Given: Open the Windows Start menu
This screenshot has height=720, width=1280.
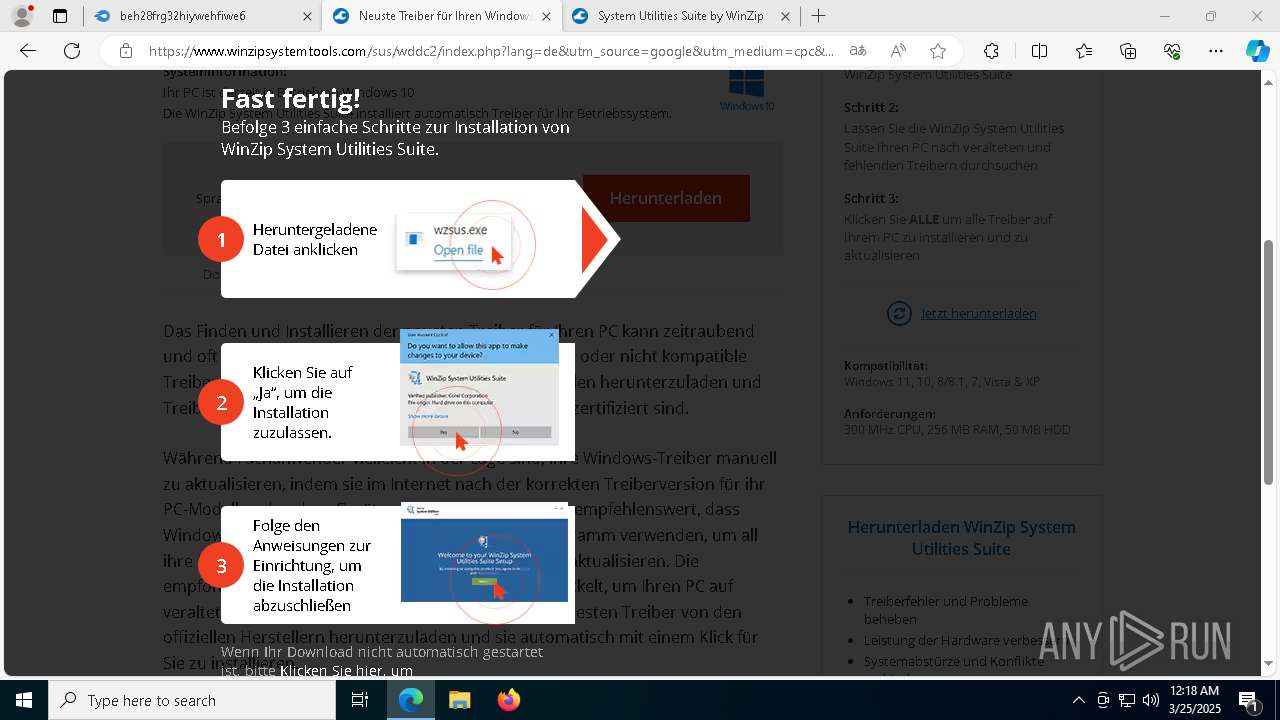Looking at the screenshot, I should pyautogui.click(x=24, y=700).
